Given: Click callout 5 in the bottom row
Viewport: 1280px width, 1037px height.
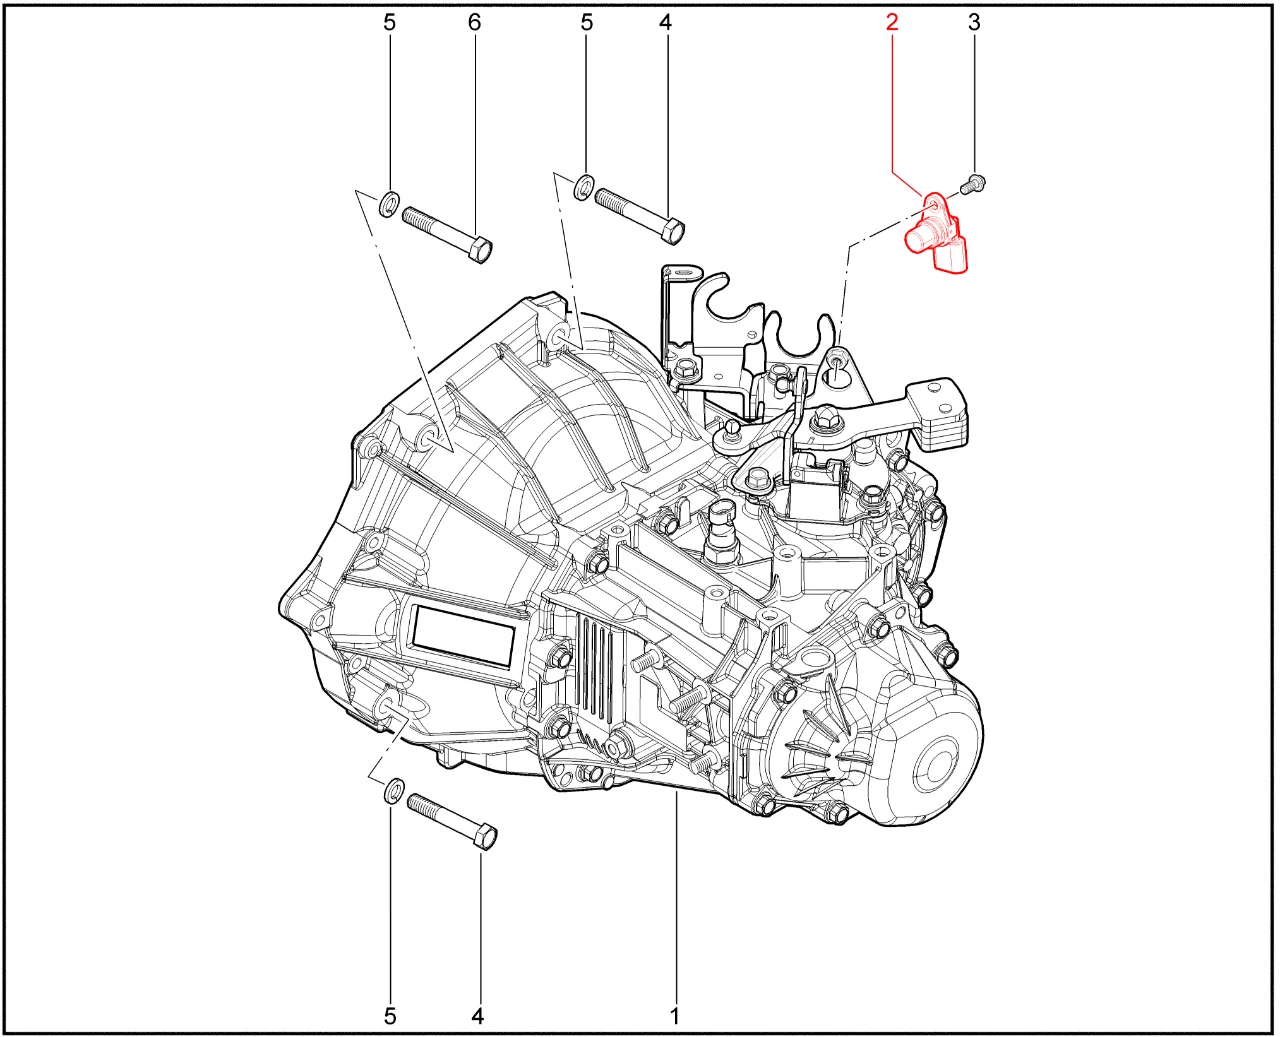Looking at the screenshot, I should [390, 1015].
